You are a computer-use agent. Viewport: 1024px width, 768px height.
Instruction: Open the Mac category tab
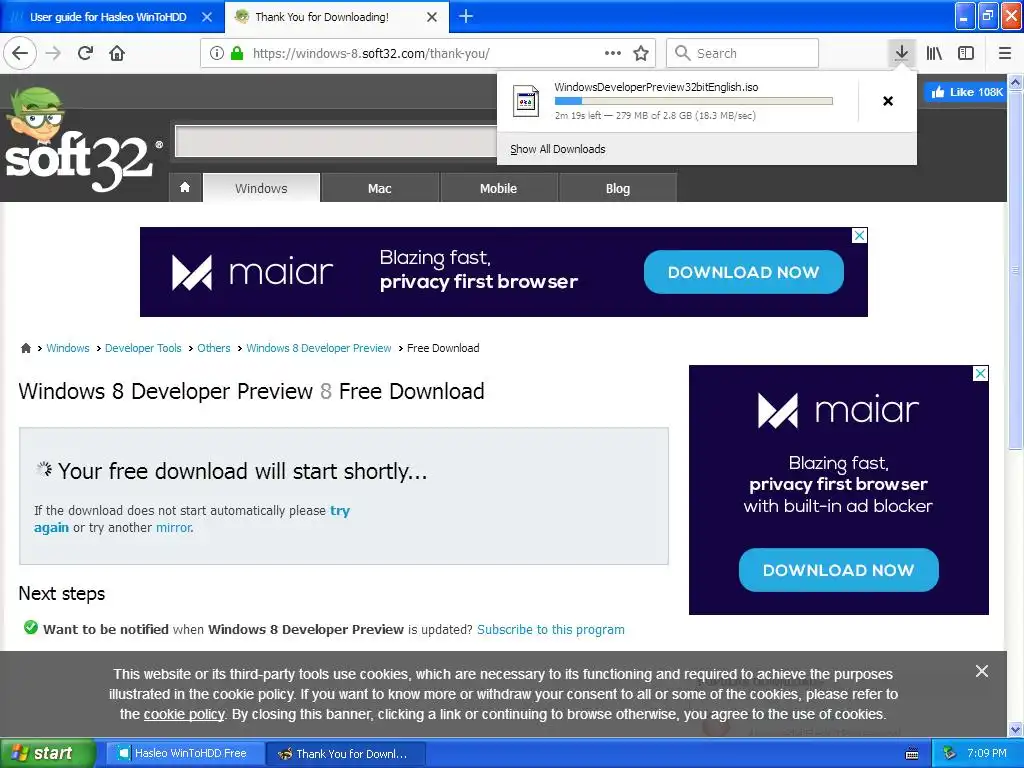[x=379, y=188]
